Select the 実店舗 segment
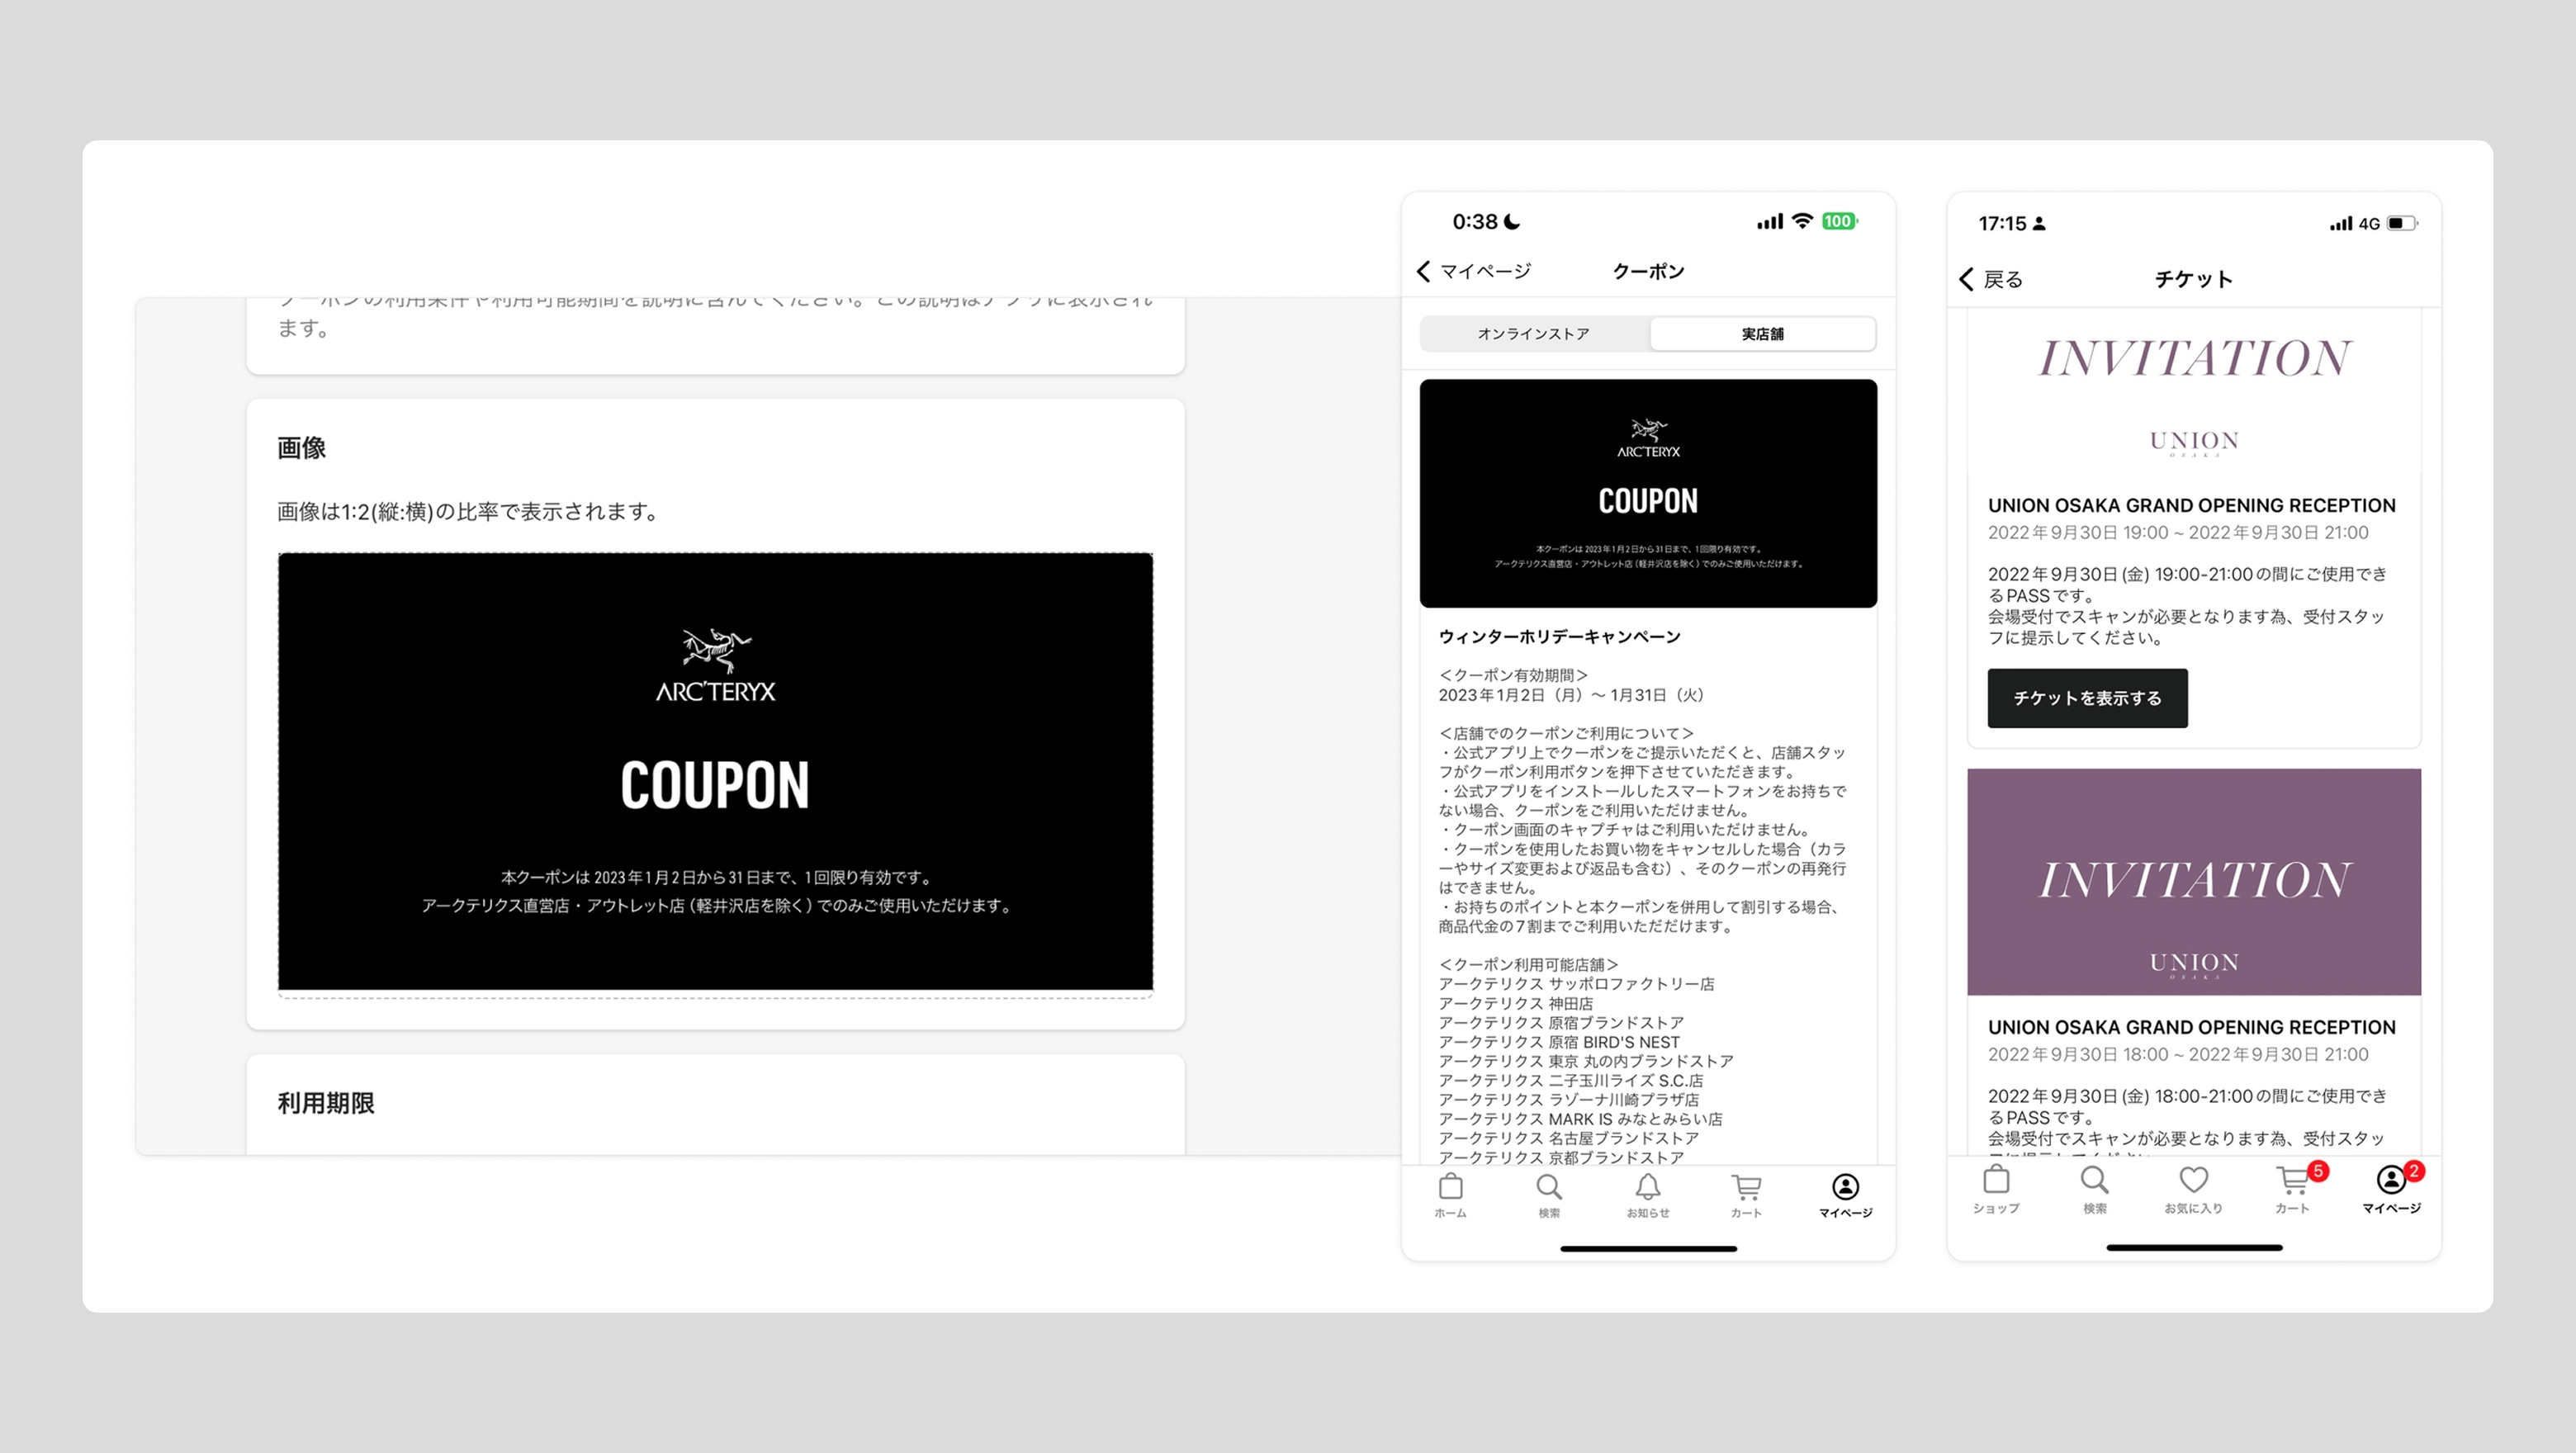The width and height of the screenshot is (2576, 1453). (1762, 334)
